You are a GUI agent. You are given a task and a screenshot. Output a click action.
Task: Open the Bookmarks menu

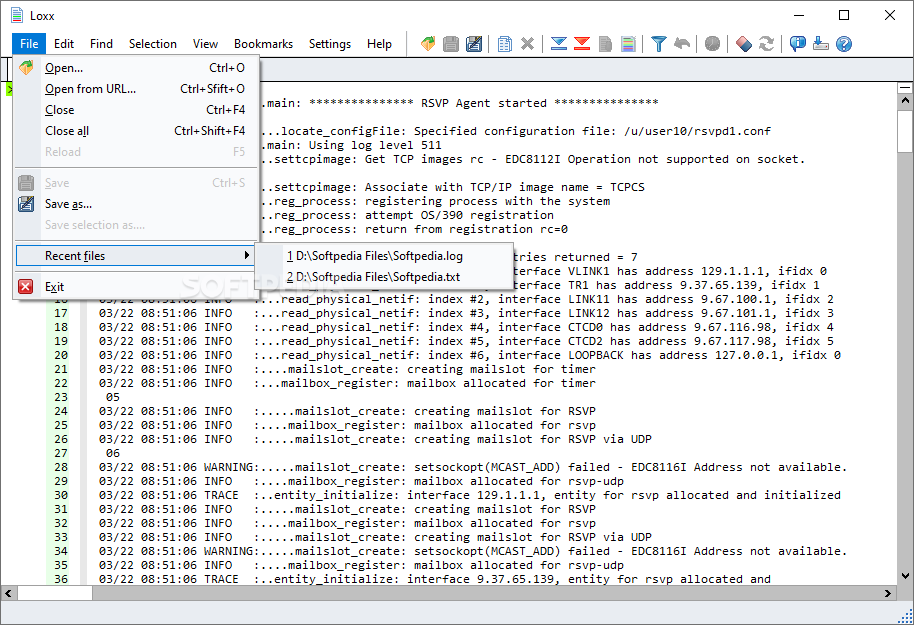tap(263, 44)
